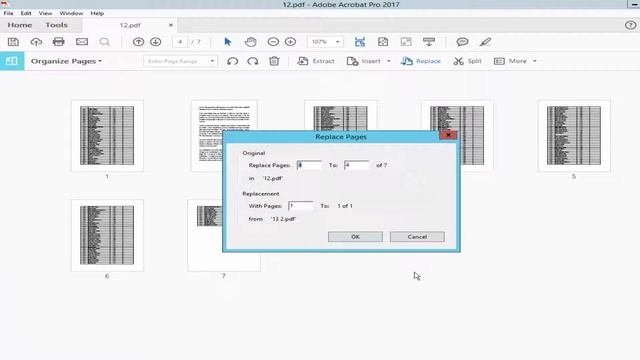640x360 pixels.
Task: Rotate pages clockwise
Action: coord(253,61)
